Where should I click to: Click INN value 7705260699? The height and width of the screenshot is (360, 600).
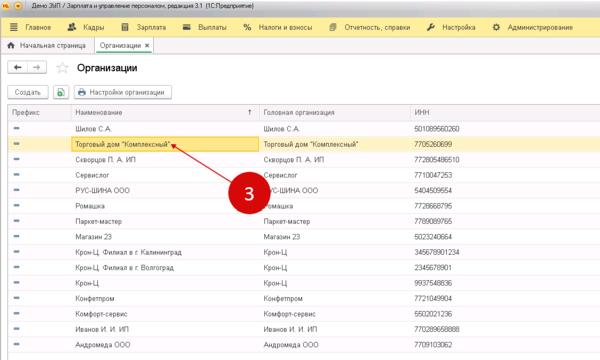(433, 144)
